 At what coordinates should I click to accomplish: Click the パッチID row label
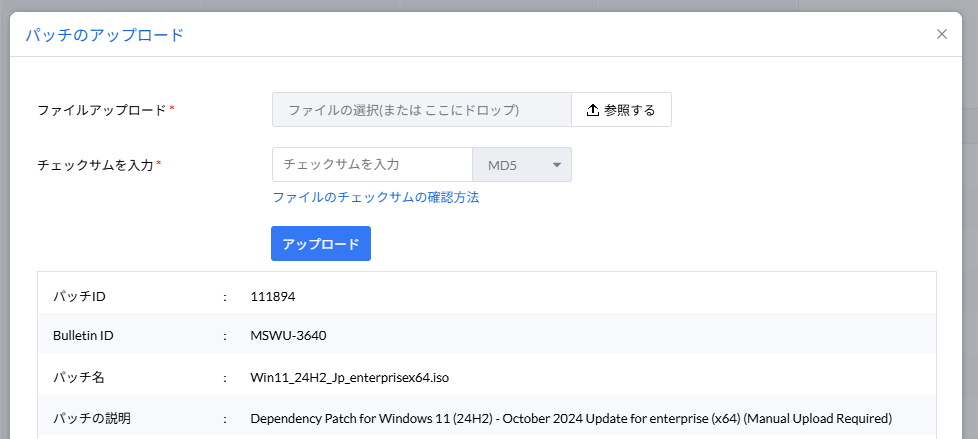pos(79,296)
